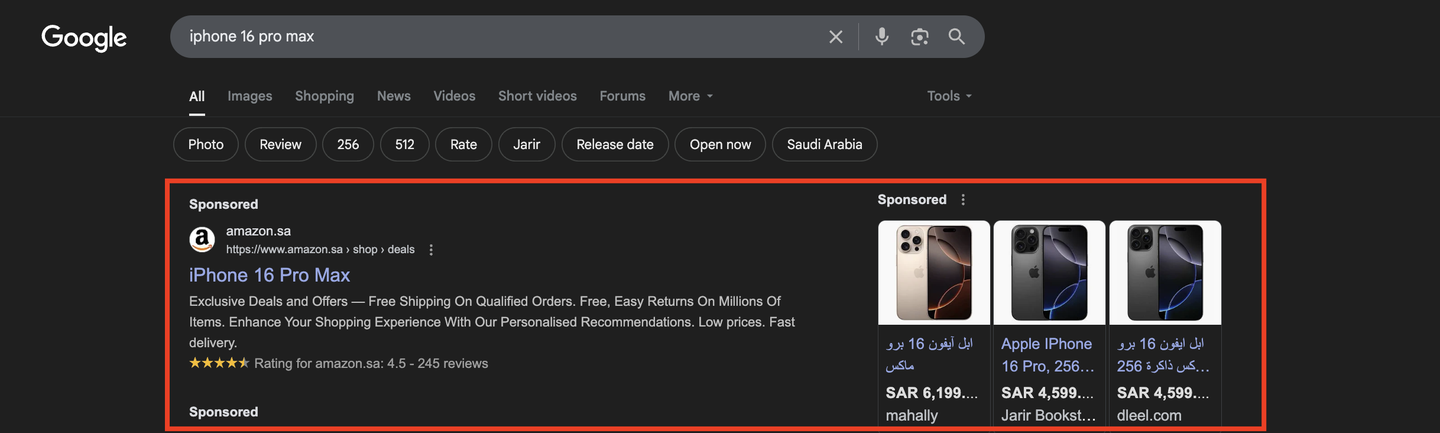Viewport: 1440px width, 433px height.
Task: Click the Amazon favicon in the sponsored result
Action: (x=202, y=240)
